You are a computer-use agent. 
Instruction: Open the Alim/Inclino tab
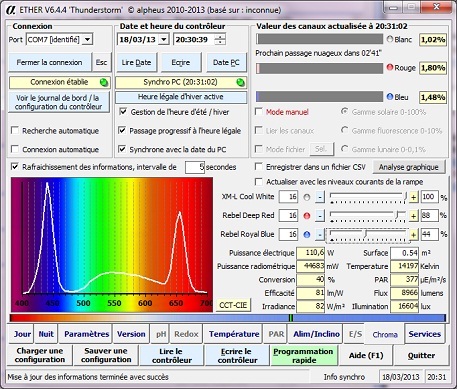tap(316, 334)
